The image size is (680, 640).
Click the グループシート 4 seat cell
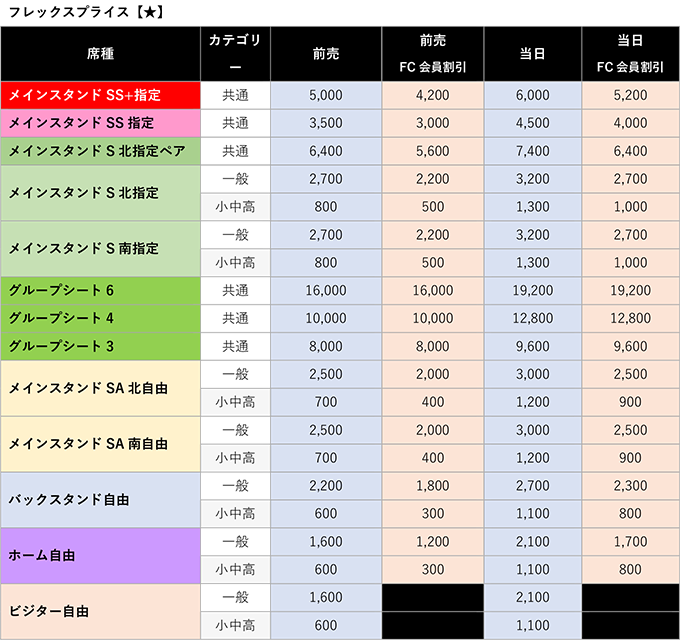[101, 318]
